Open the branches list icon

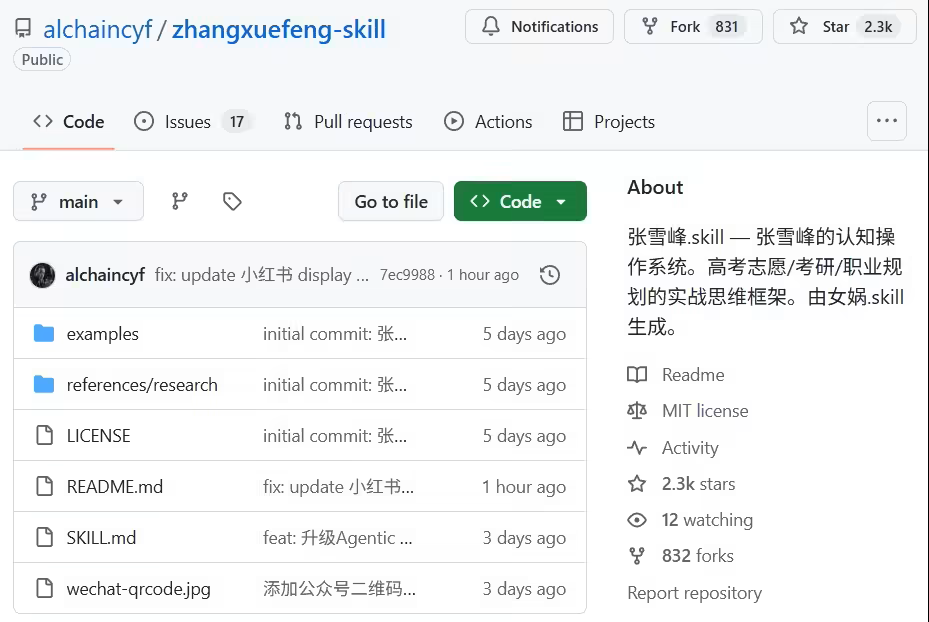[180, 201]
